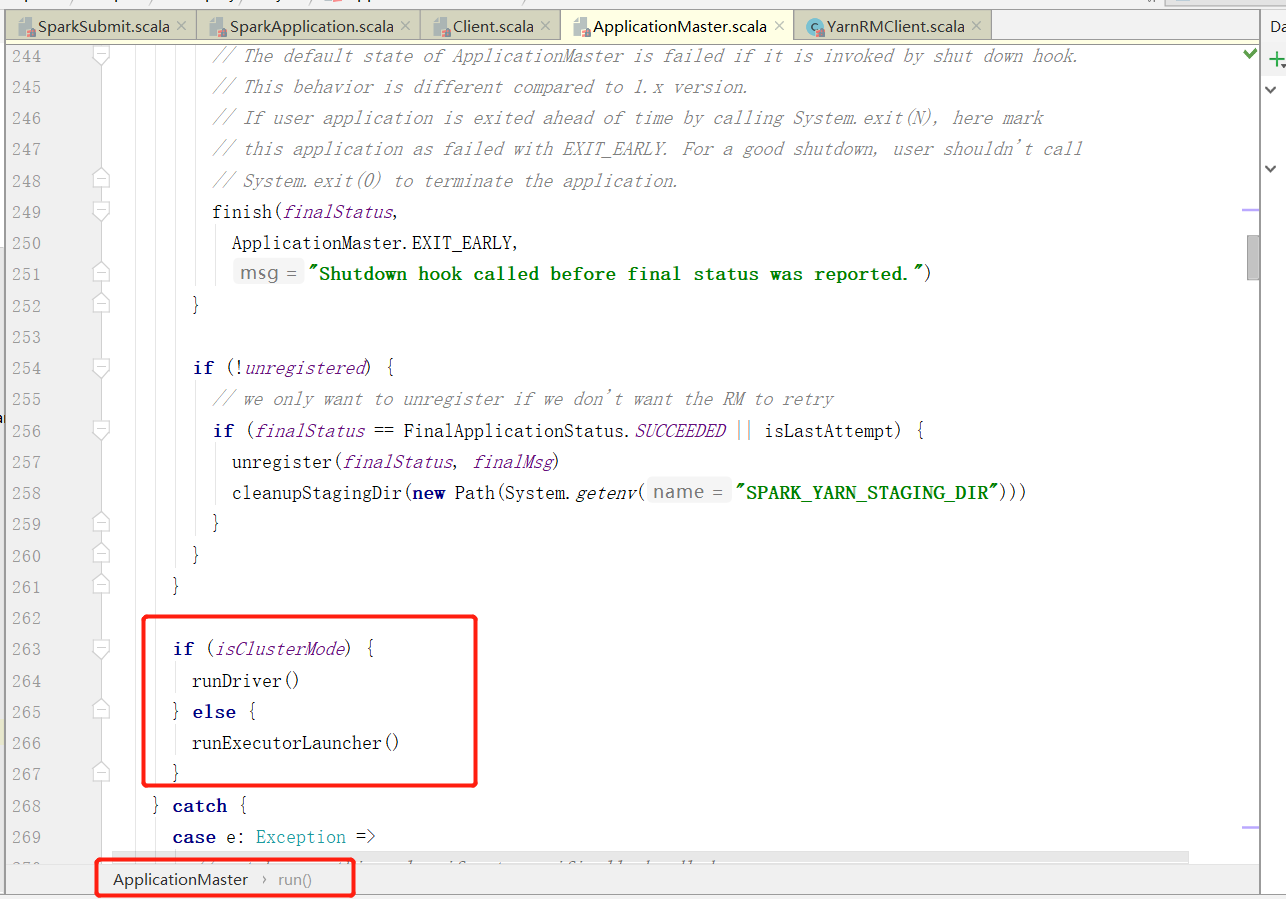Click the 'catch' keyword on line 268

[200, 805]
